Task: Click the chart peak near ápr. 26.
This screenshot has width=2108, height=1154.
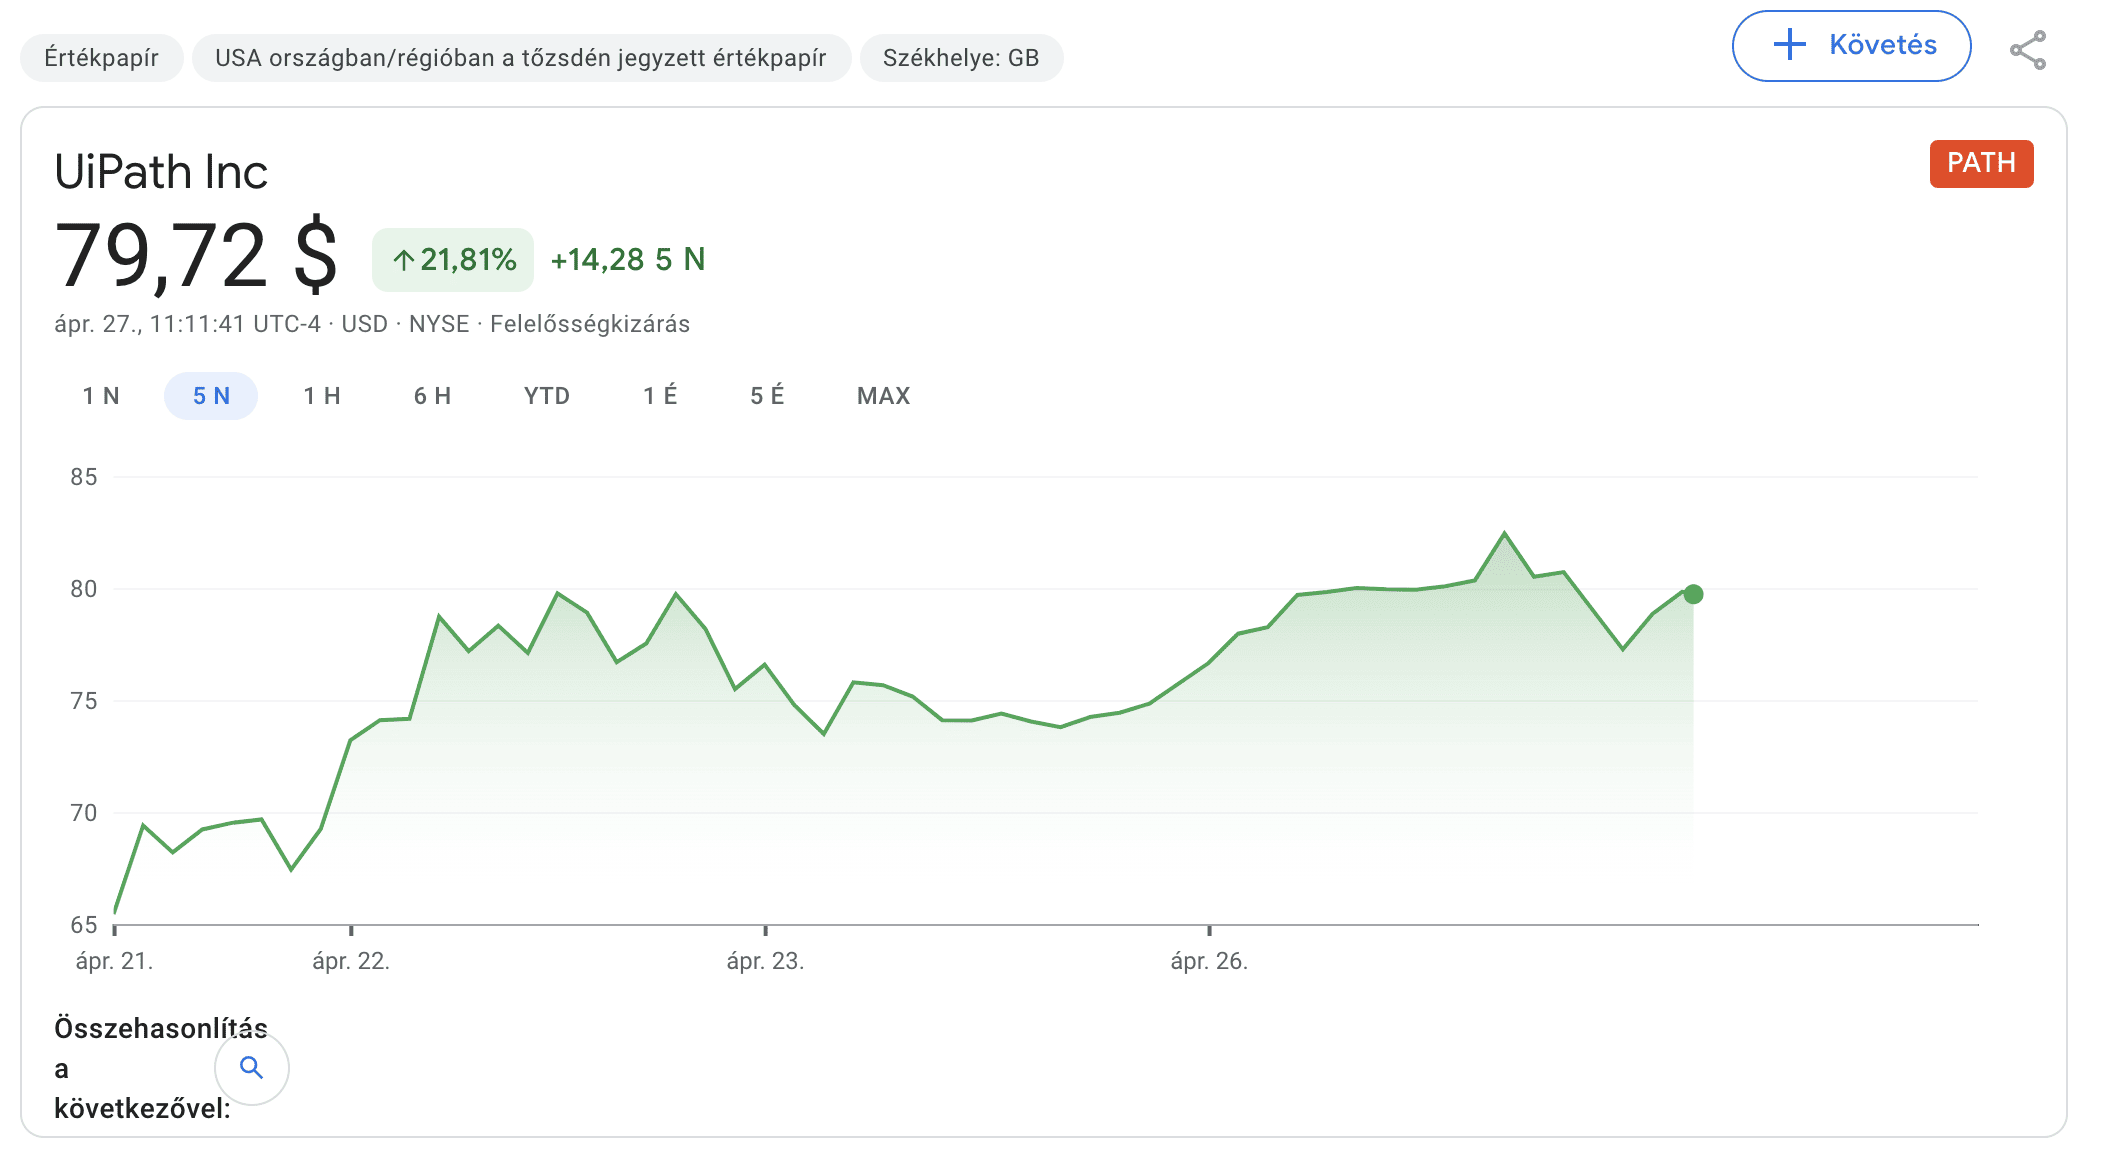Action: [1504, 533]
